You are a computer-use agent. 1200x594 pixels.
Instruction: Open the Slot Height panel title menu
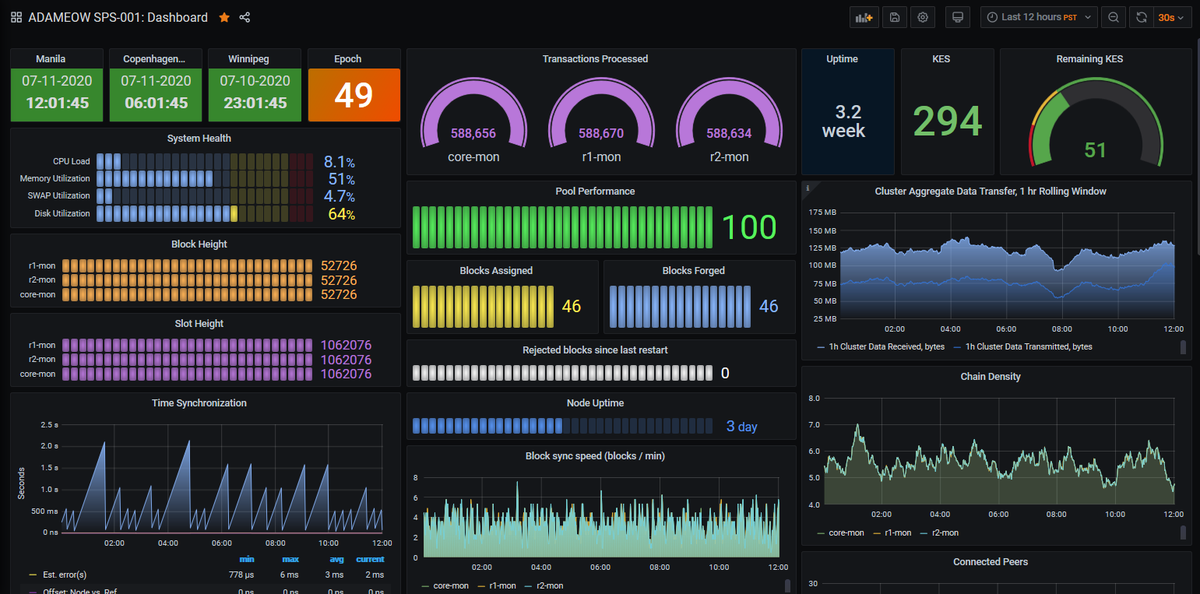[x=199, y=324]
